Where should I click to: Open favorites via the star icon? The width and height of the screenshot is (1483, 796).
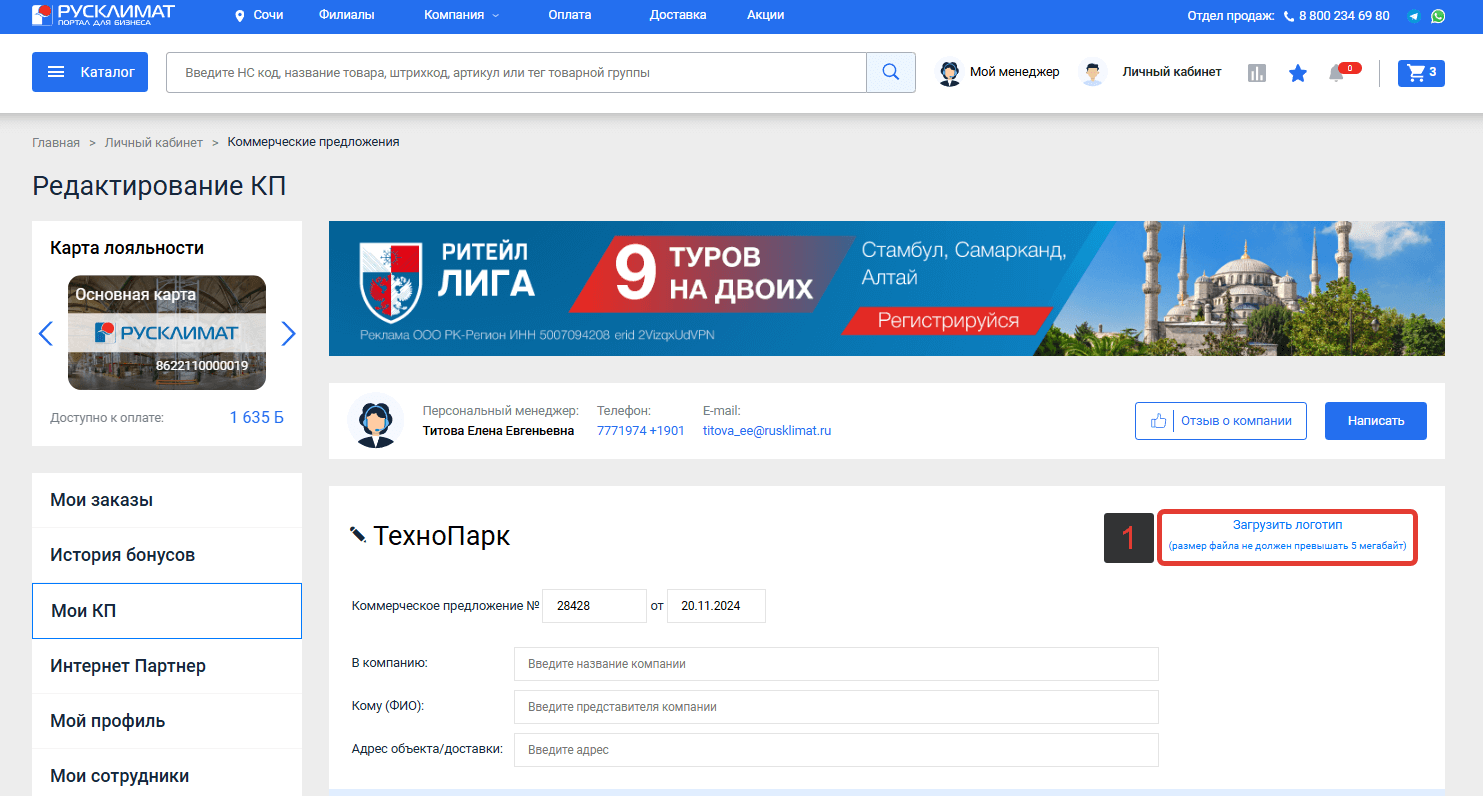pyautogui.click(x=1298, y=73)
